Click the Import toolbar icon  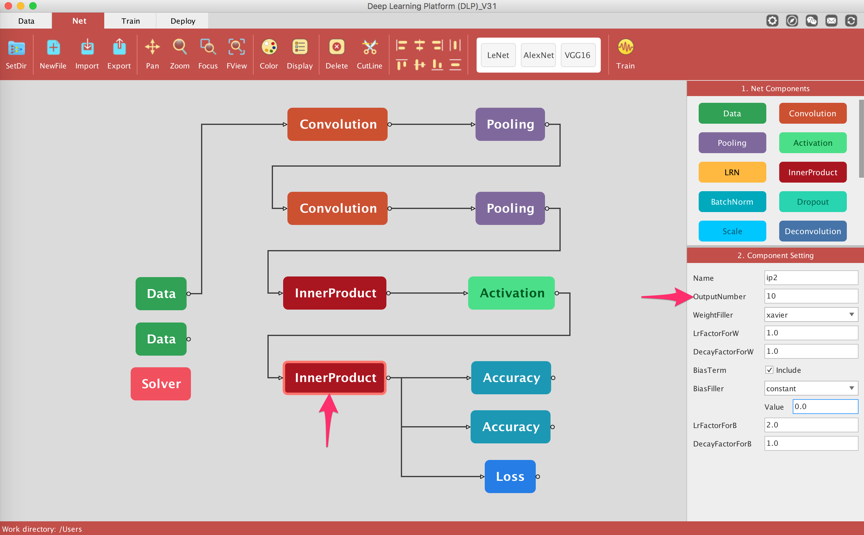[x=87, y=48]
